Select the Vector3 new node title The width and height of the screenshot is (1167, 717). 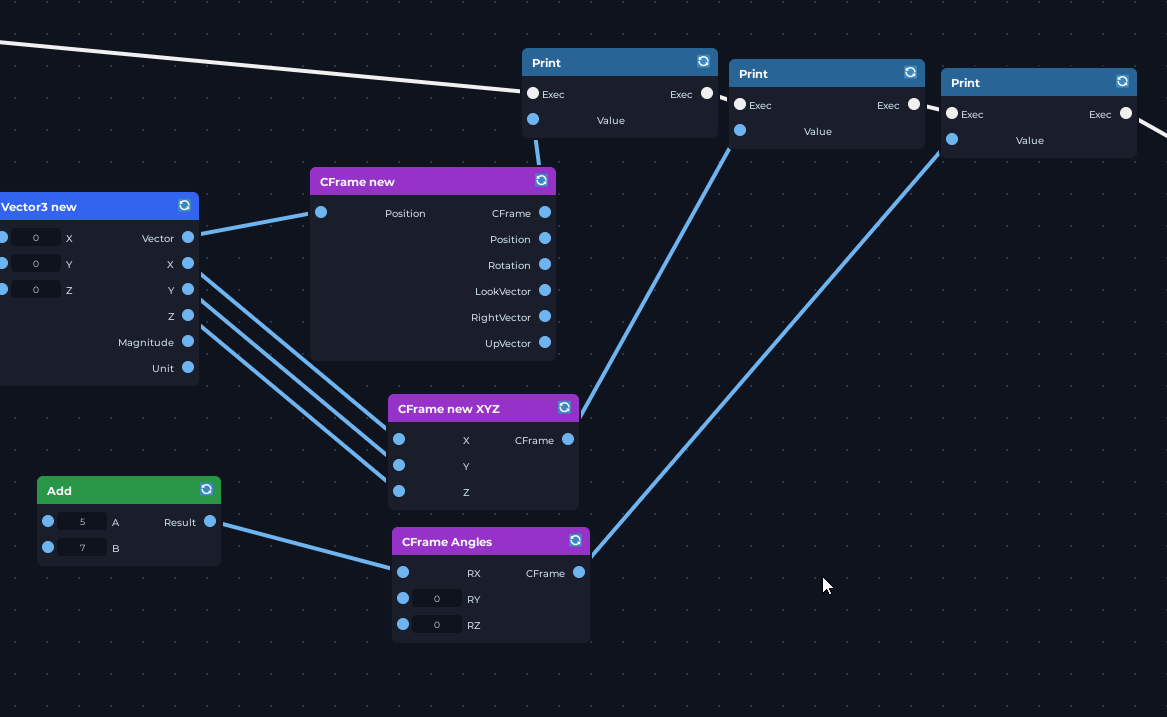(39, 207)
